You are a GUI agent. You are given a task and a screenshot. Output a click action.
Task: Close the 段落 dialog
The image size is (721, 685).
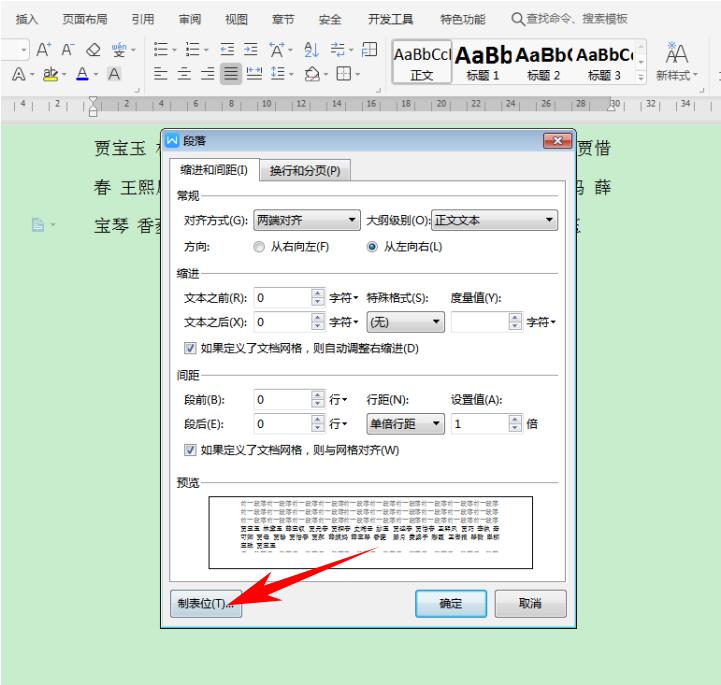pyautogui.click(x=557, y=141)
